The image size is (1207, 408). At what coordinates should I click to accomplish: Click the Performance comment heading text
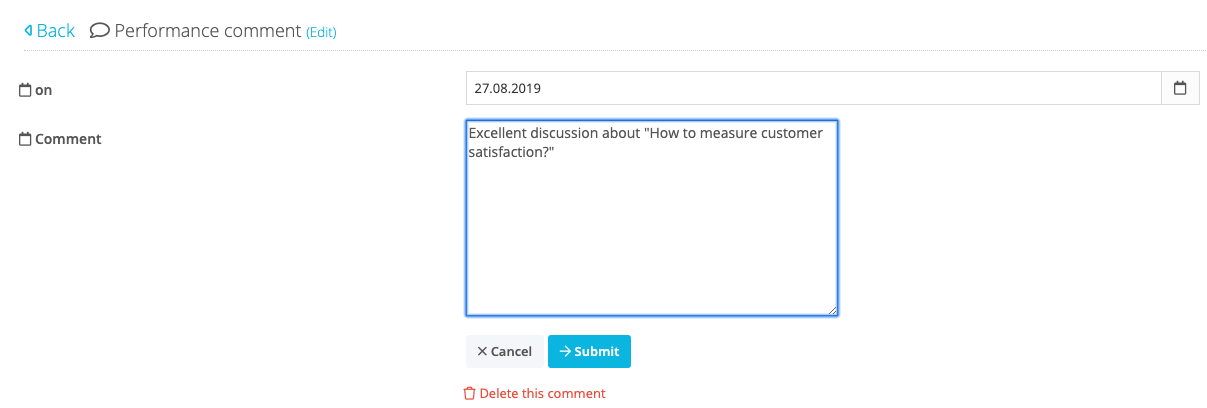click(207, 31)
